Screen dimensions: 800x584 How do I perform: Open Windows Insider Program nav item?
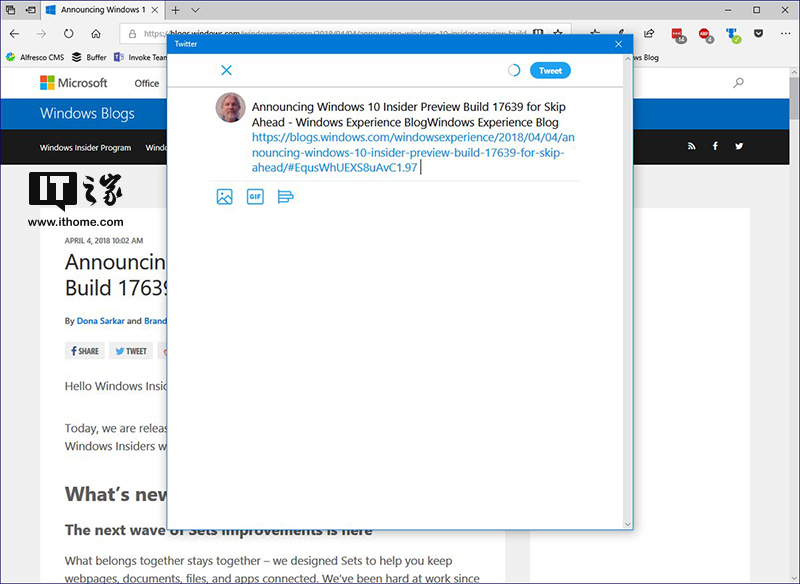(85, 147)
